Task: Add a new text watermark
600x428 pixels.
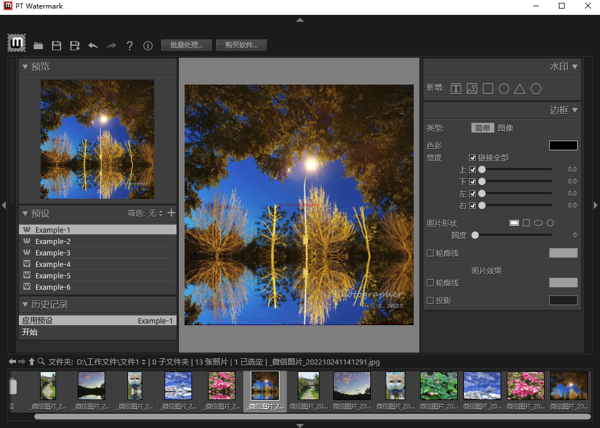Action: tap(456, 89)
